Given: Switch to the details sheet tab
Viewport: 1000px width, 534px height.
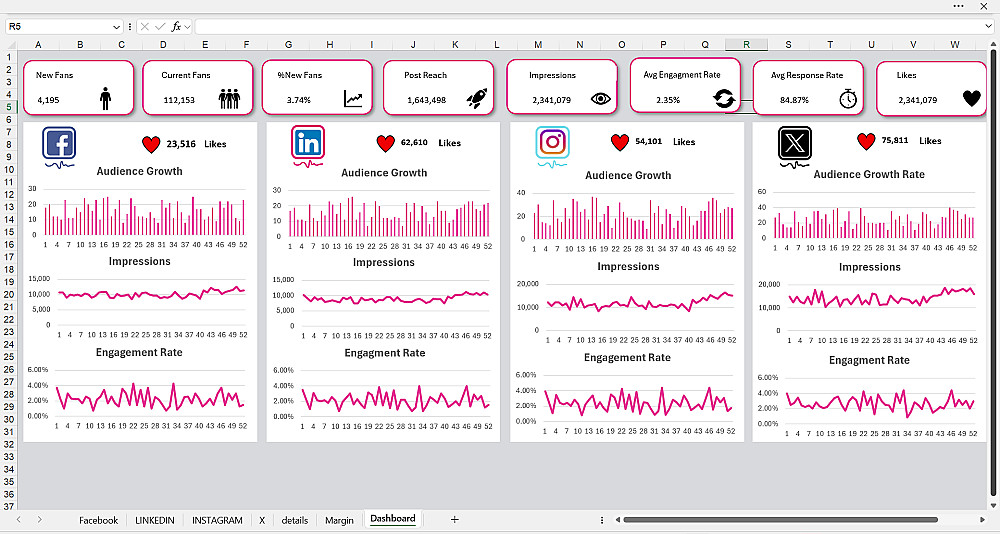Looking at the screenshot, I should 295,520.
